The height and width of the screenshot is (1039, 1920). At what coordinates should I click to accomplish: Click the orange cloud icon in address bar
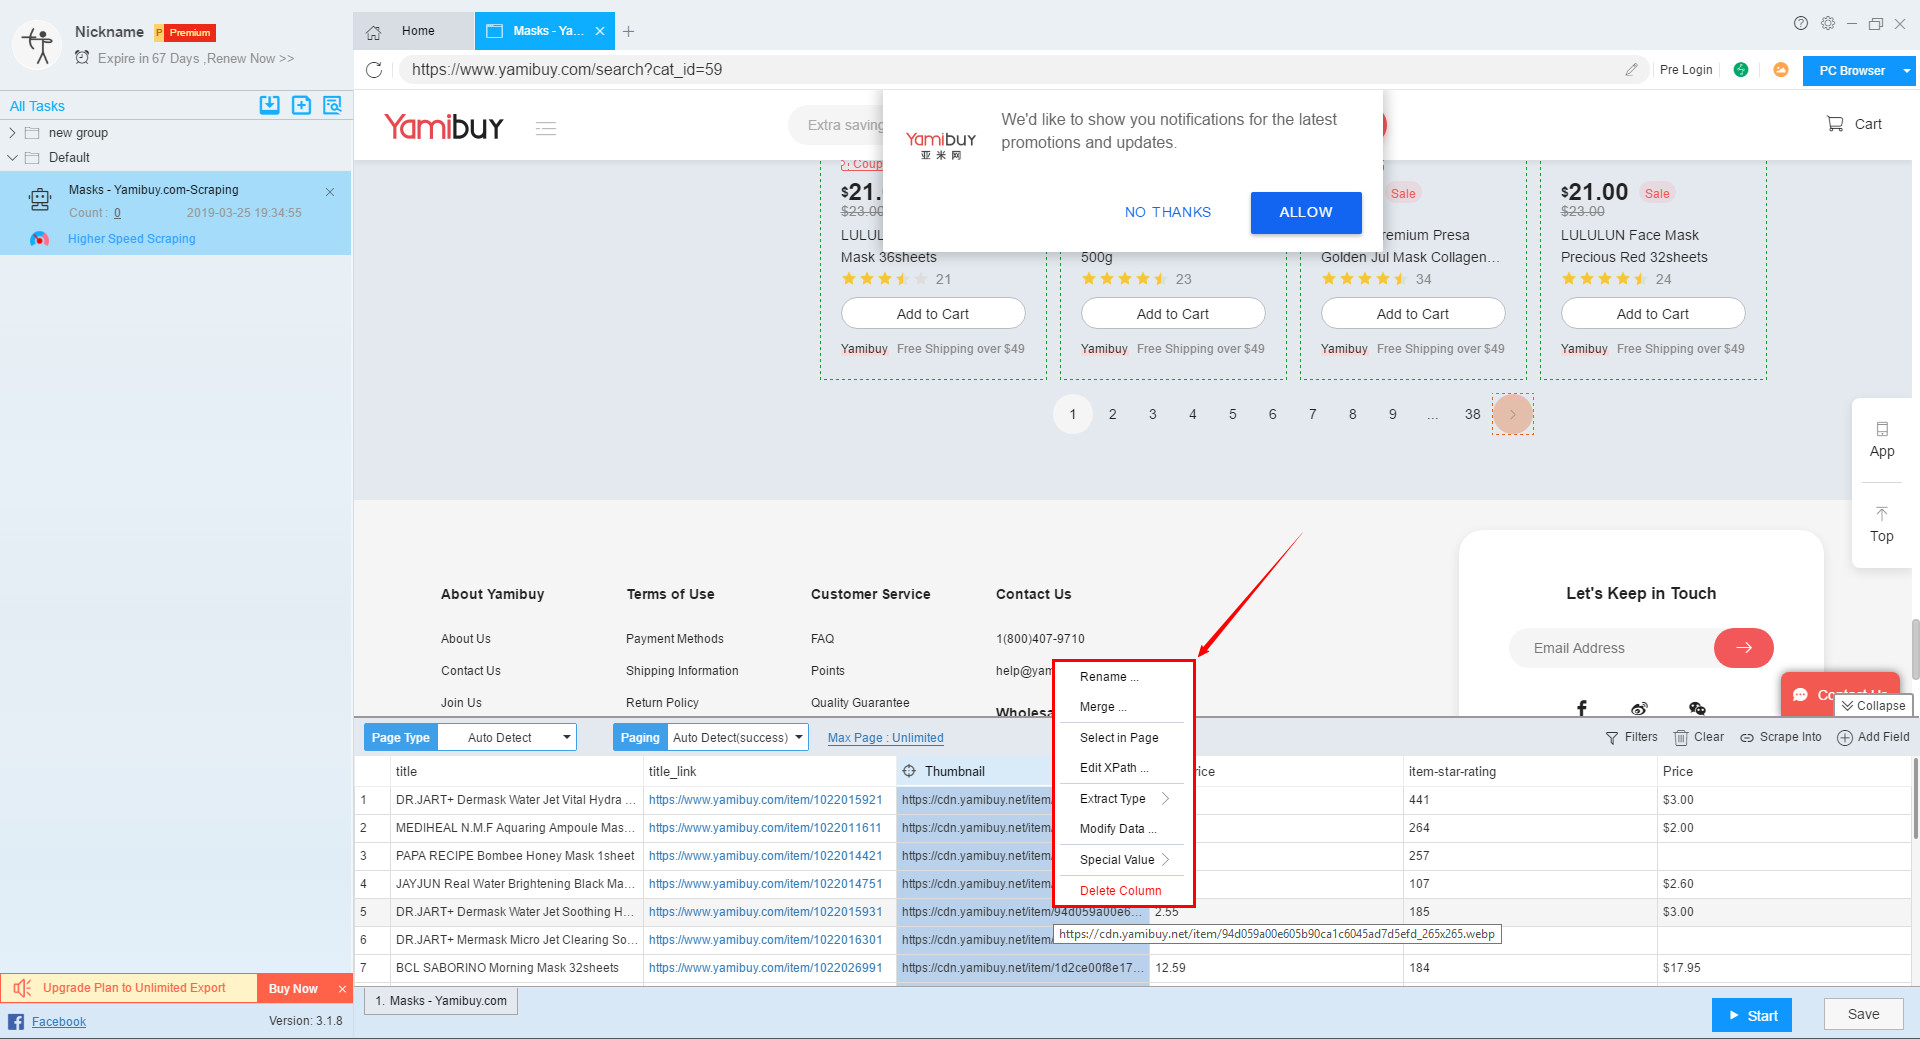pyautogui.click(x=1780, y=70)
